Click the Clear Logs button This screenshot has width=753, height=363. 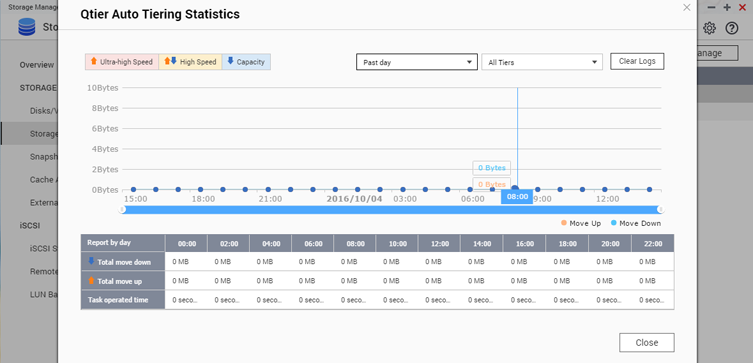[637, 61]
